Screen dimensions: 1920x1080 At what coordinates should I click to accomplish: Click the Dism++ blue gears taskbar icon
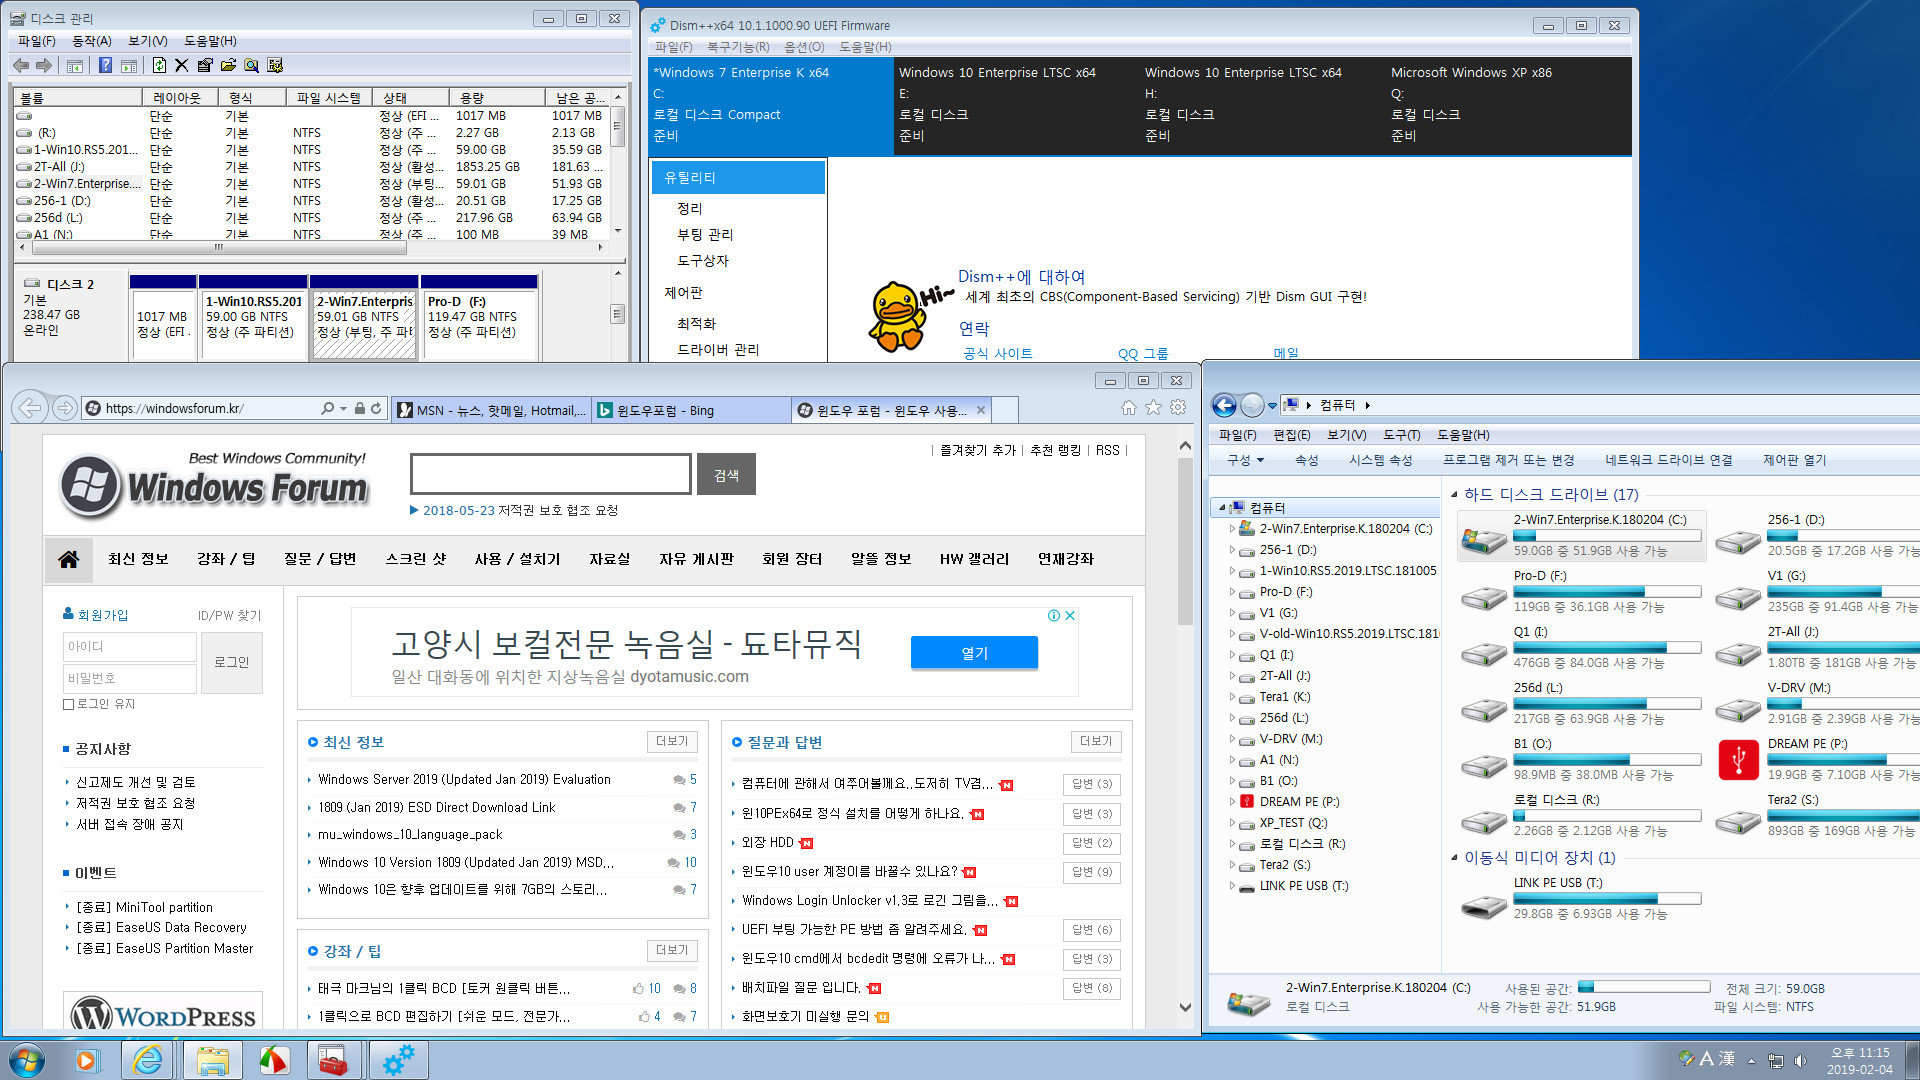(x=398, y=1060)
